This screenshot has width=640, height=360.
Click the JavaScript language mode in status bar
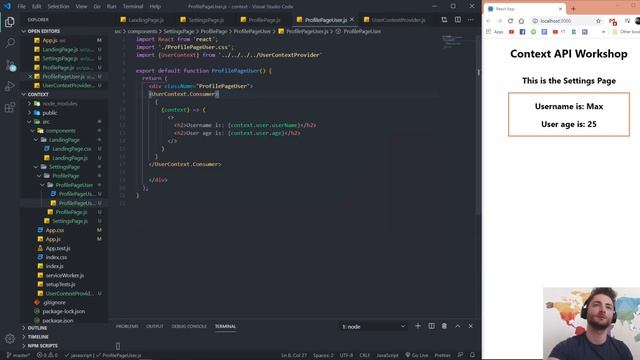click(x=387, y=355)
